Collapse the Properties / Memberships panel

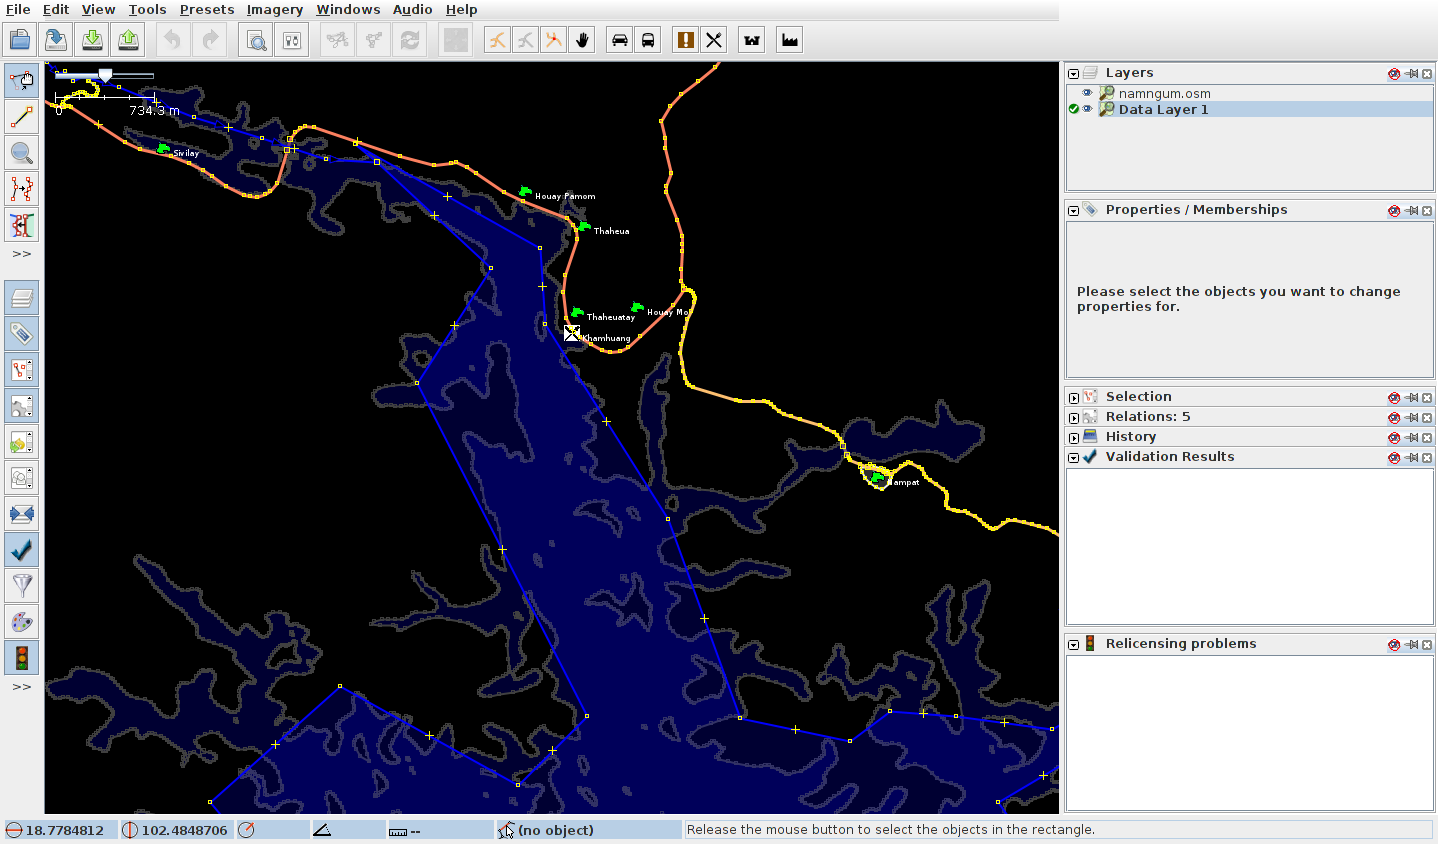click(x=1073, y=210)
